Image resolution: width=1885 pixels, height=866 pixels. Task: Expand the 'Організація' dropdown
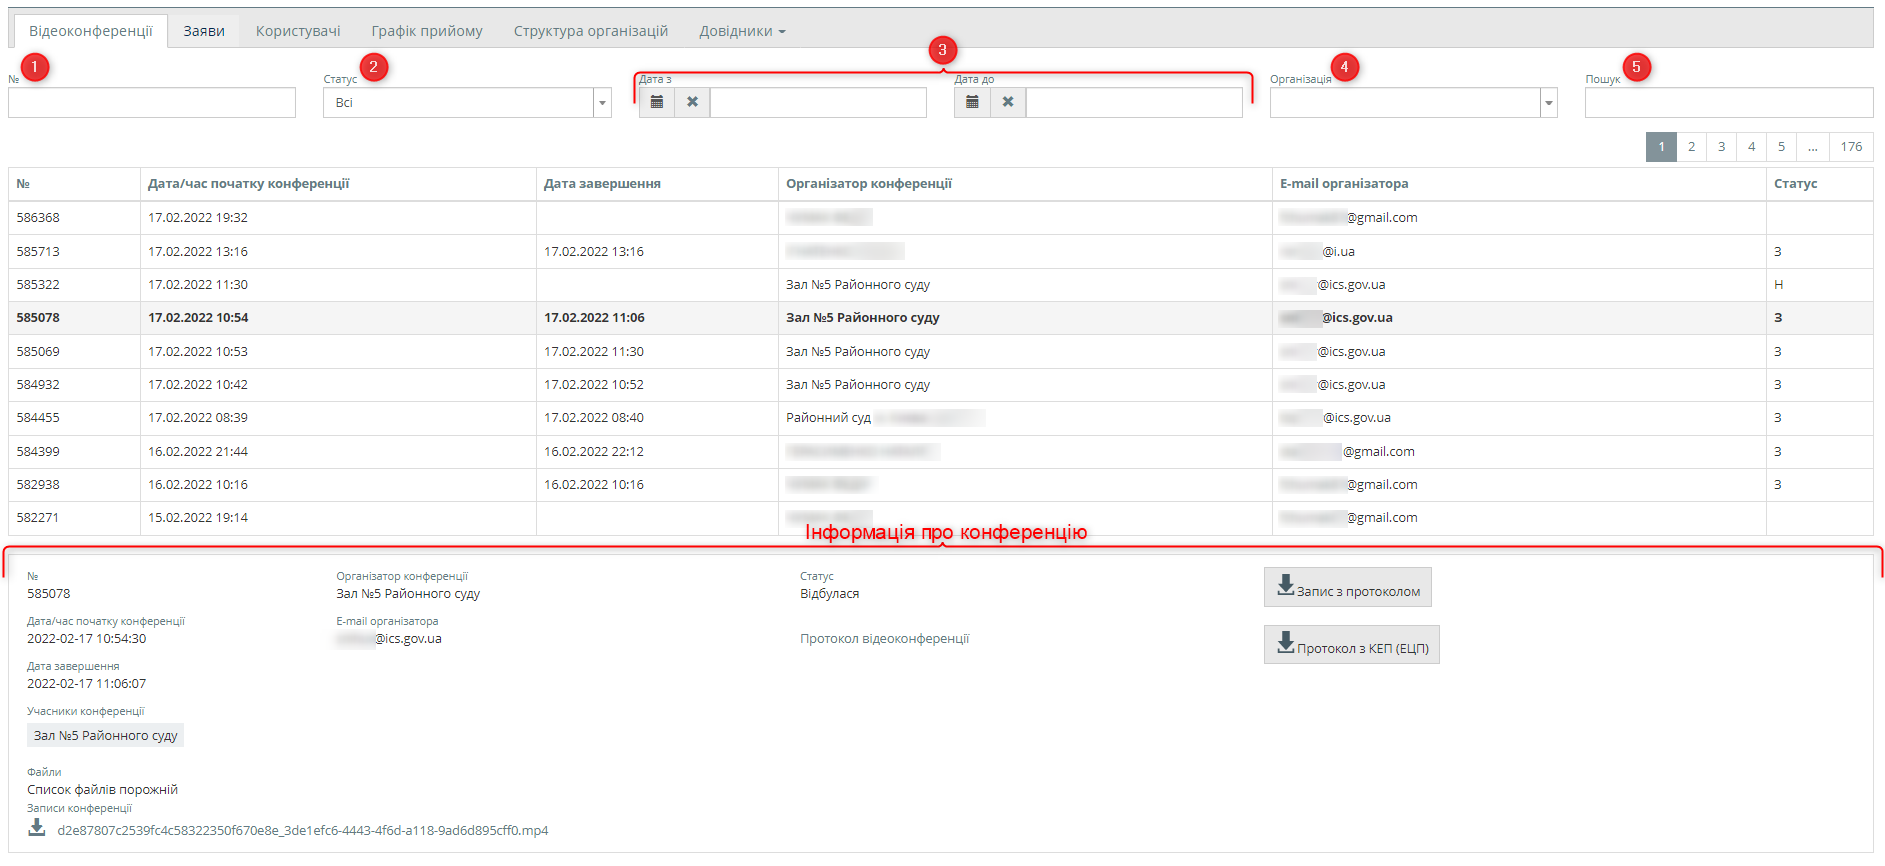click(1548, 103)
